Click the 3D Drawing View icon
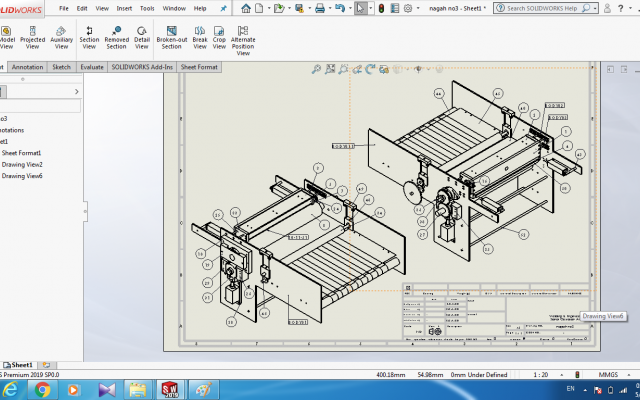The height and width of the screenshot is (400, 640). pos(384,69)
